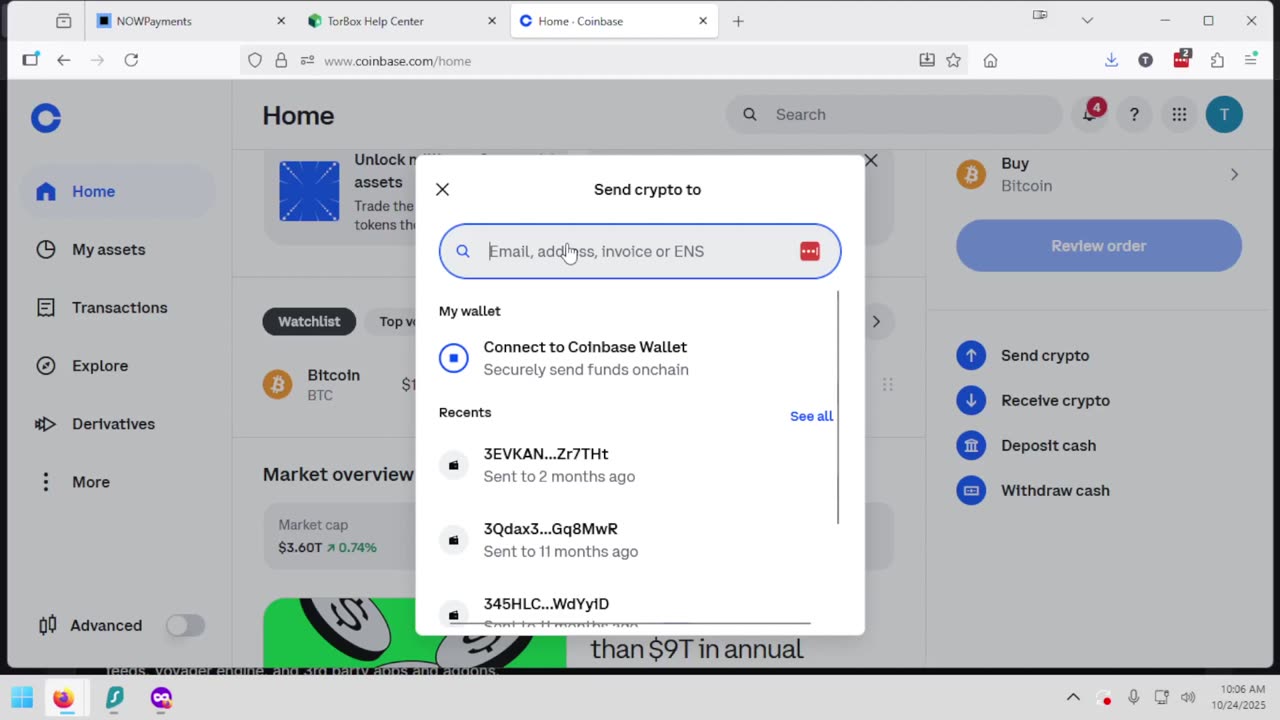The width and height of the screenshot is (1280, 720).
Task: Open Derivatives in sidebar
Action: (117, 423)
